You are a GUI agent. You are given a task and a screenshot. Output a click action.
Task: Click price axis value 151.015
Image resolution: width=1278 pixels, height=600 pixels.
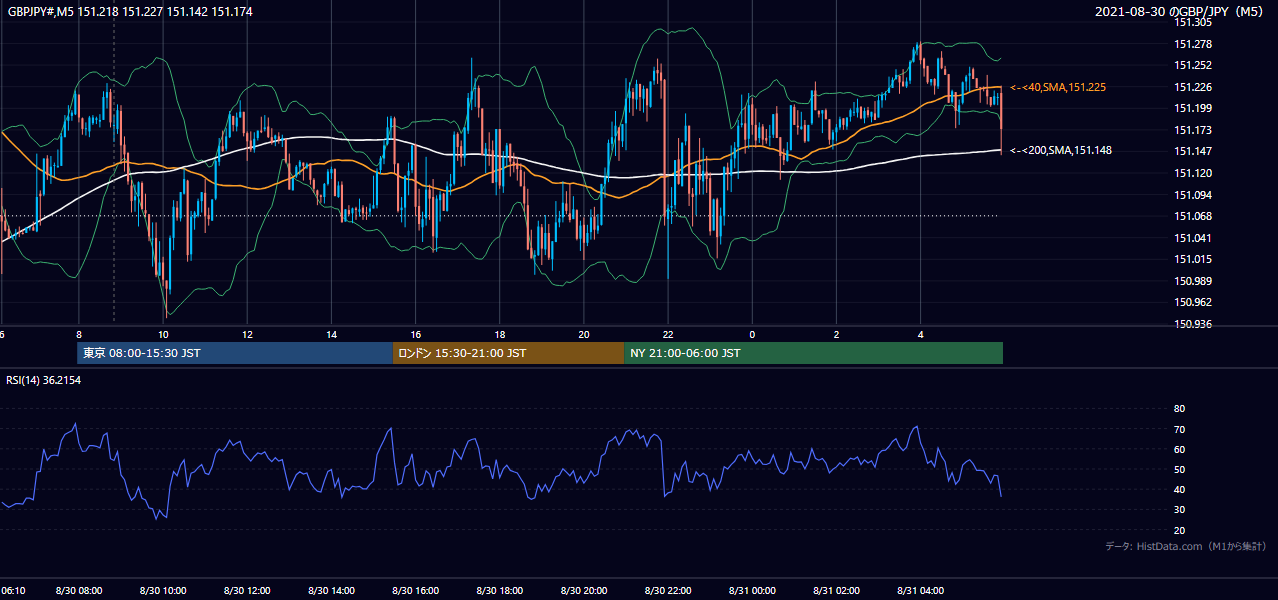(x=1194, y=259)
